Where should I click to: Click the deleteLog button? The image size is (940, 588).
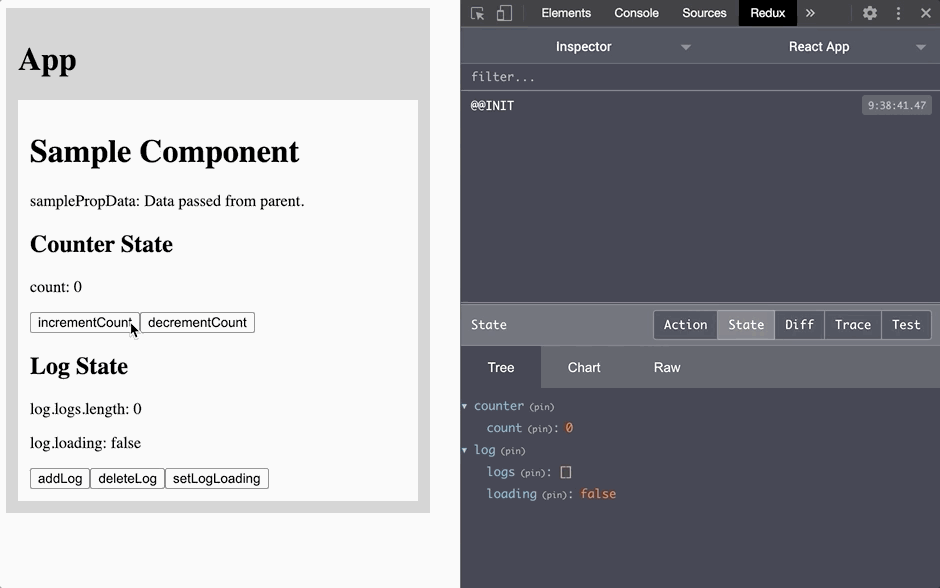[127, 478]
